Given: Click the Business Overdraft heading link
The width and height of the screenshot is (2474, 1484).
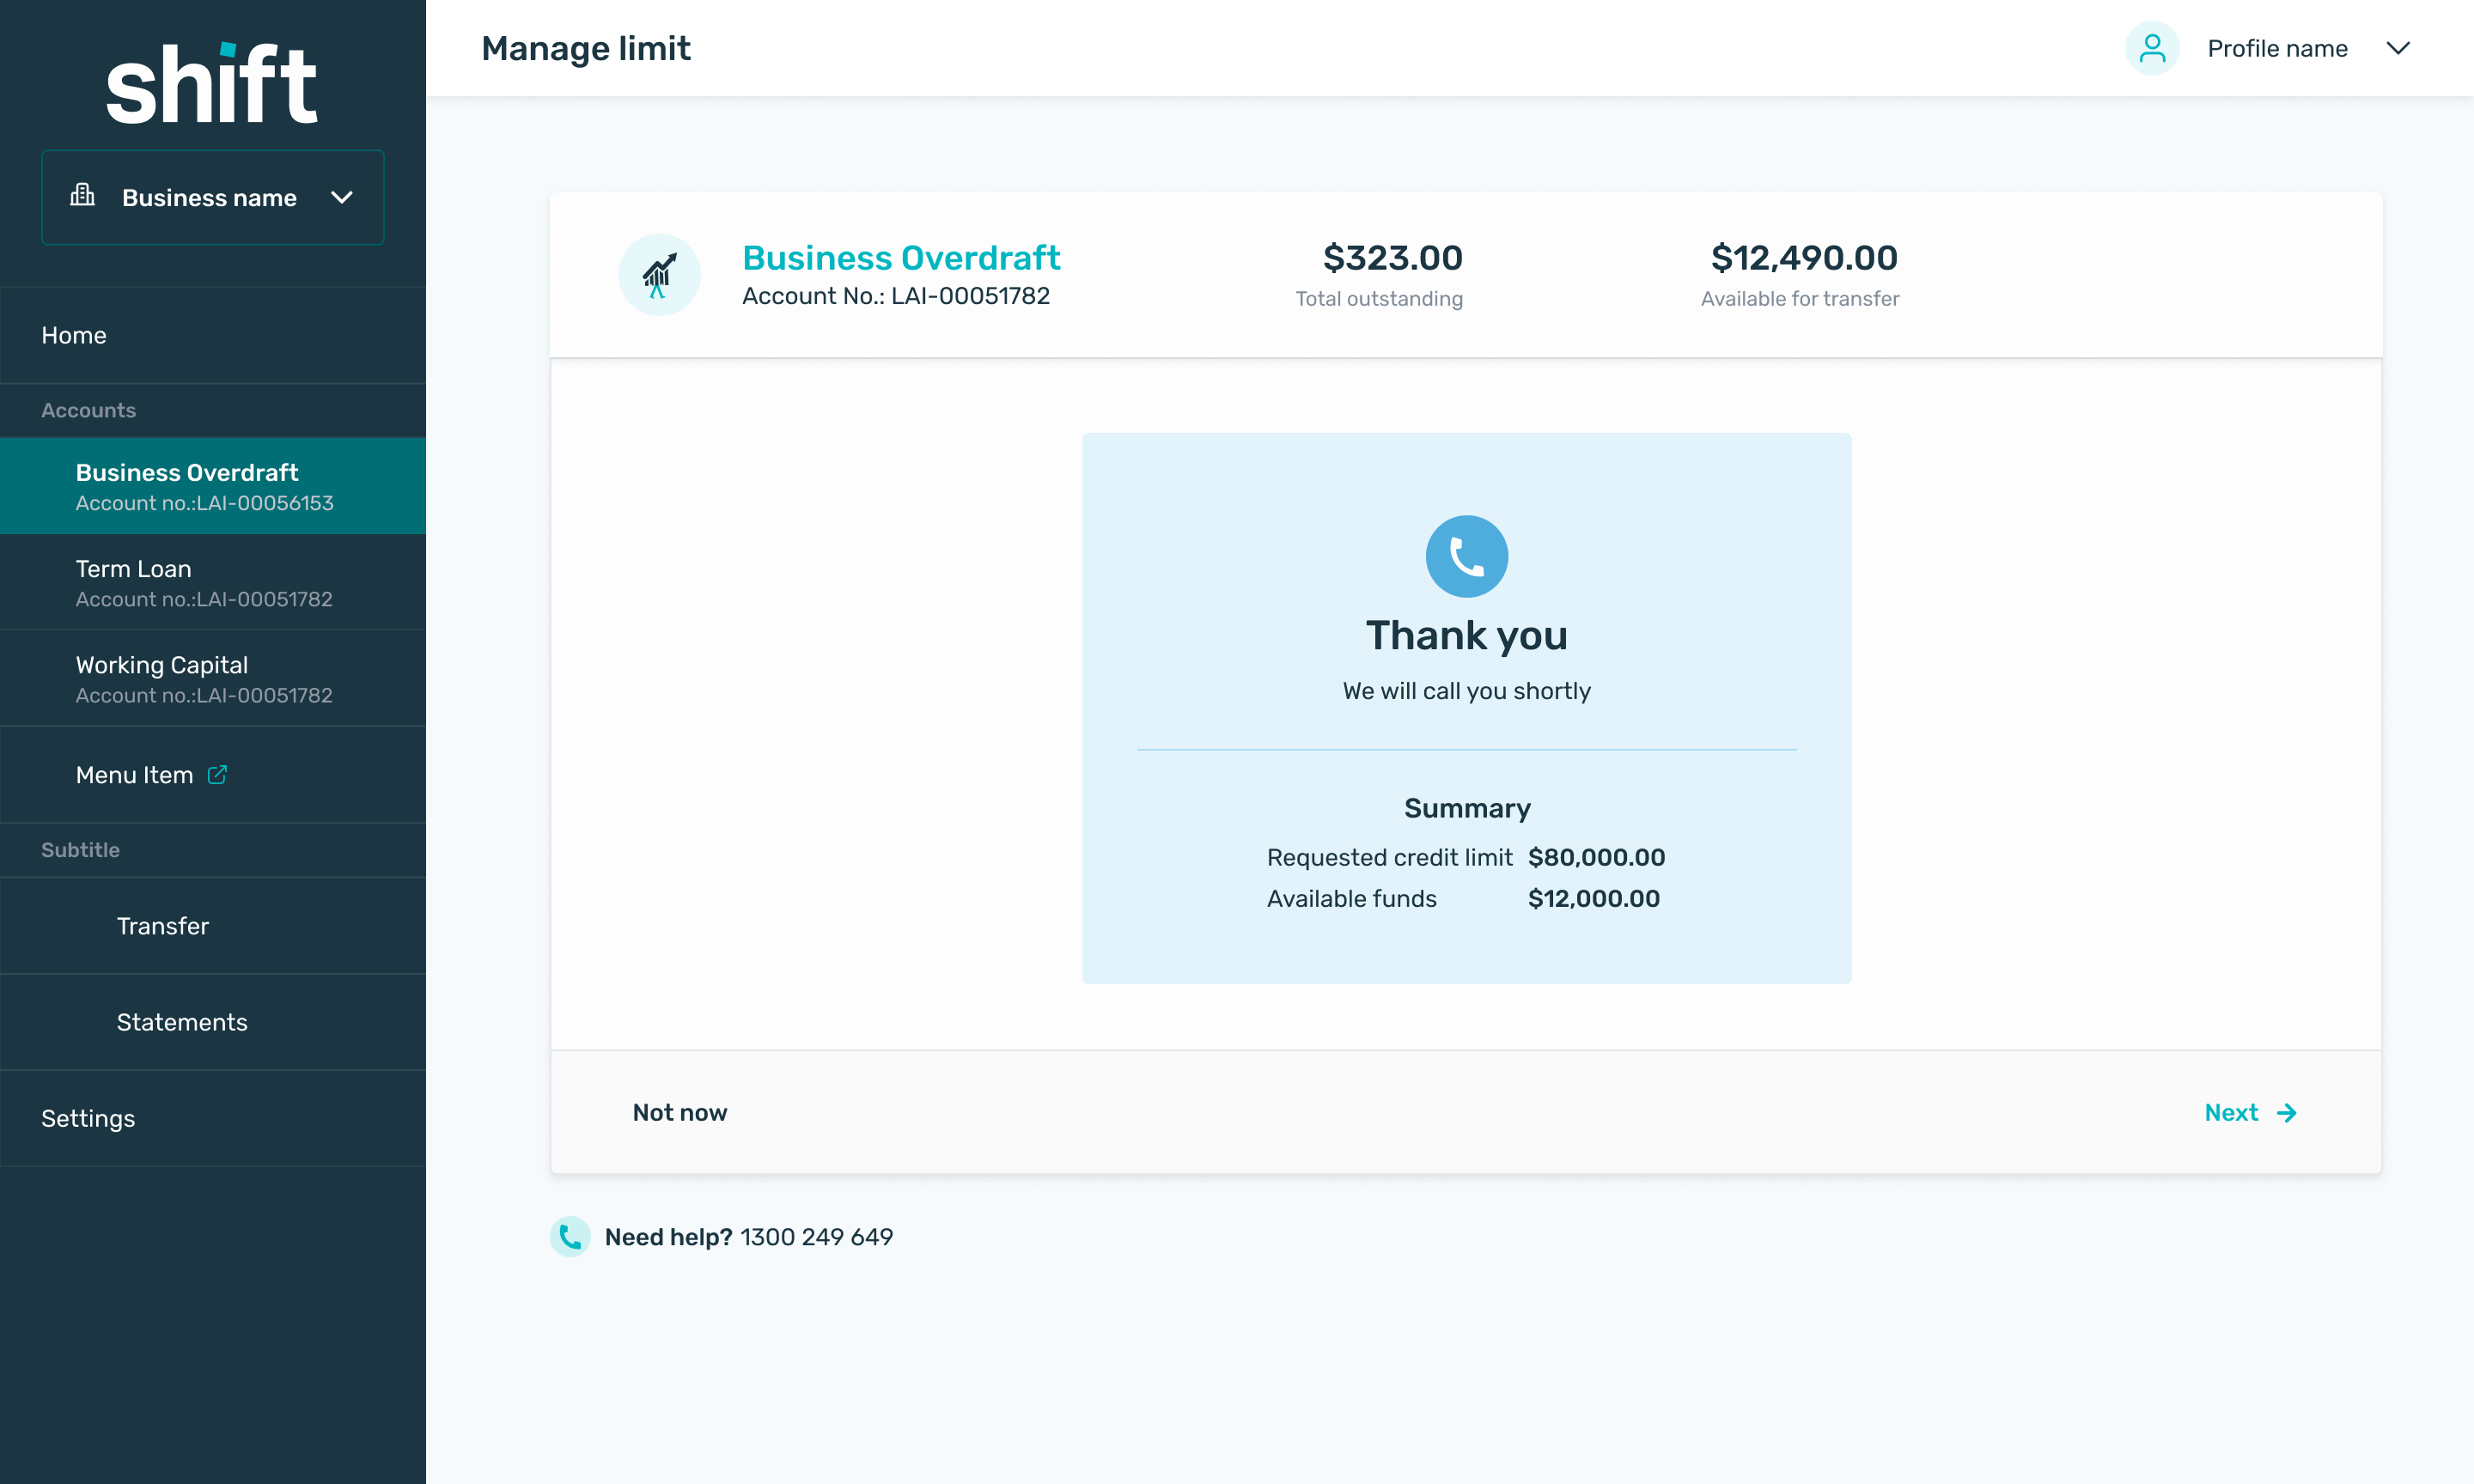Looking at the screenshot, I should [901, 258].
